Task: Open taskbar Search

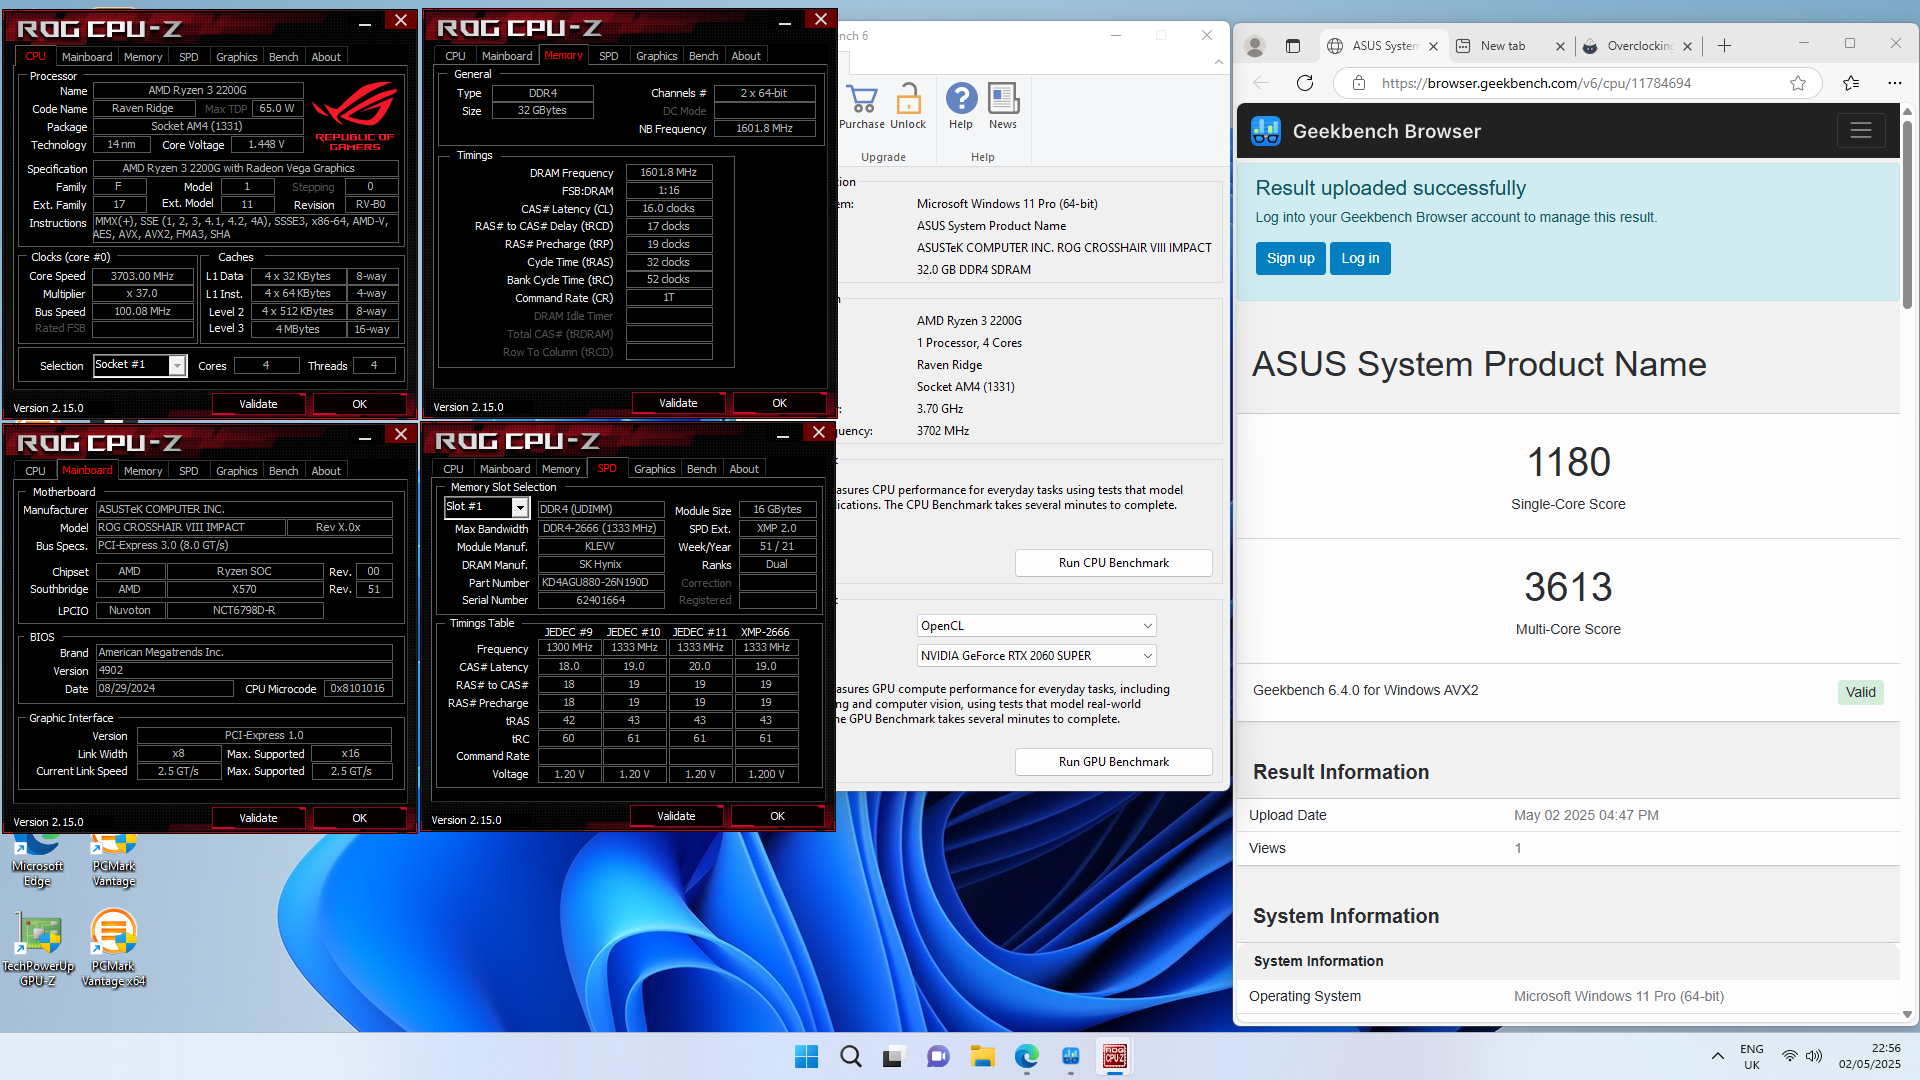Action: point(851,1056)
